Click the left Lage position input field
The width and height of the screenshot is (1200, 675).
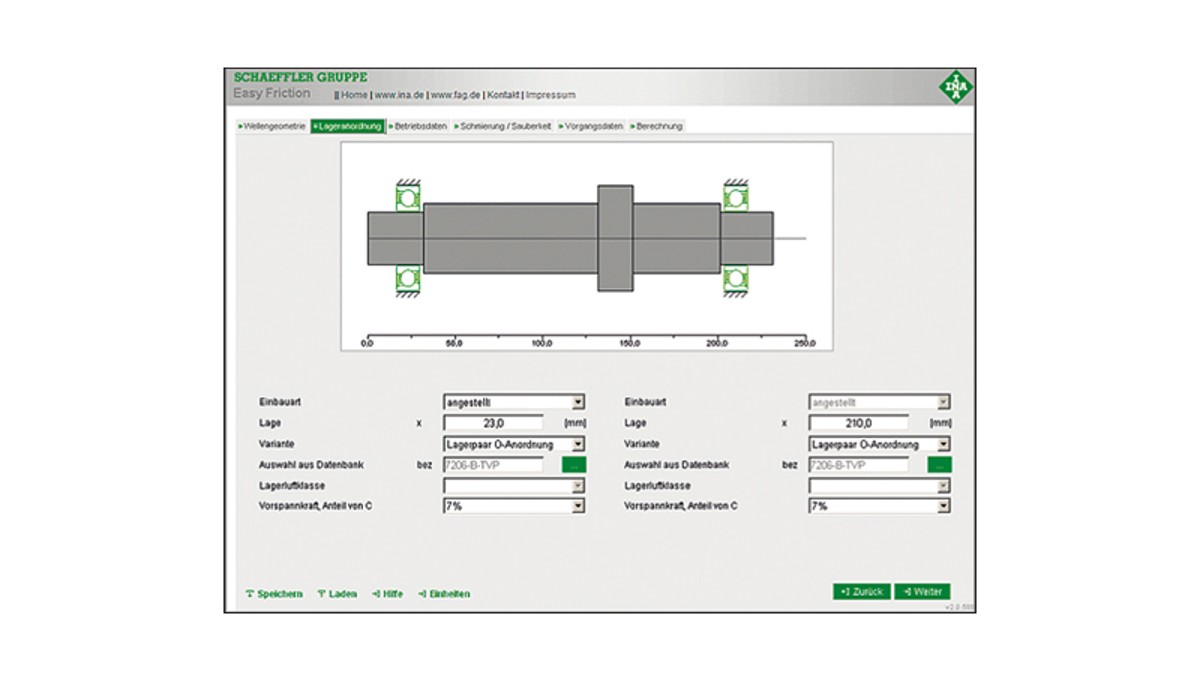493,423
